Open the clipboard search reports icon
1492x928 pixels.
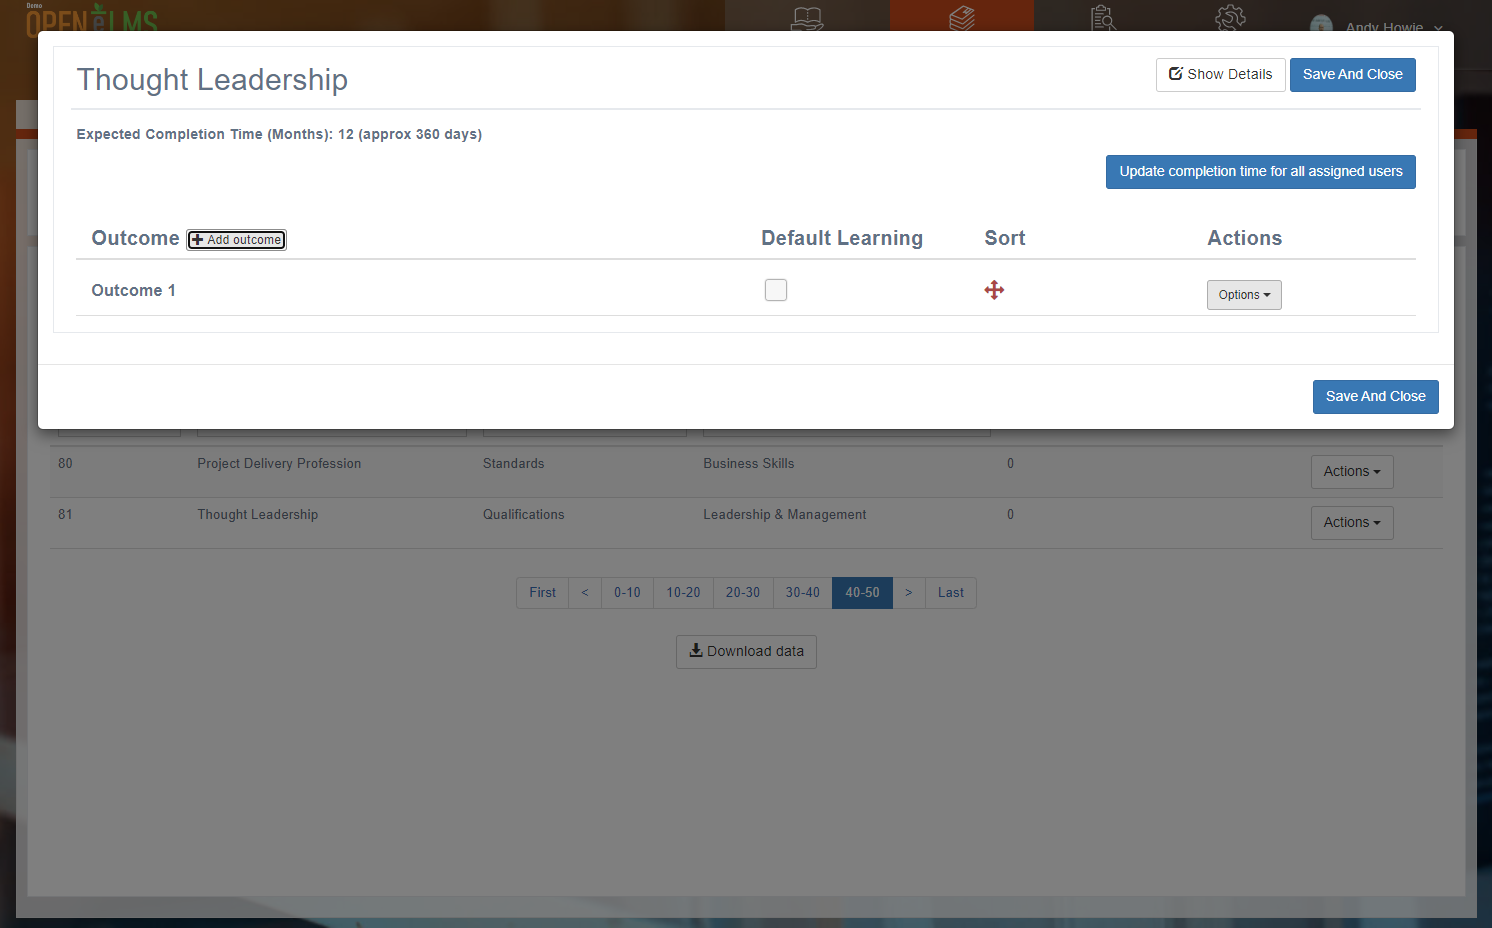[x=1103, y=18]
